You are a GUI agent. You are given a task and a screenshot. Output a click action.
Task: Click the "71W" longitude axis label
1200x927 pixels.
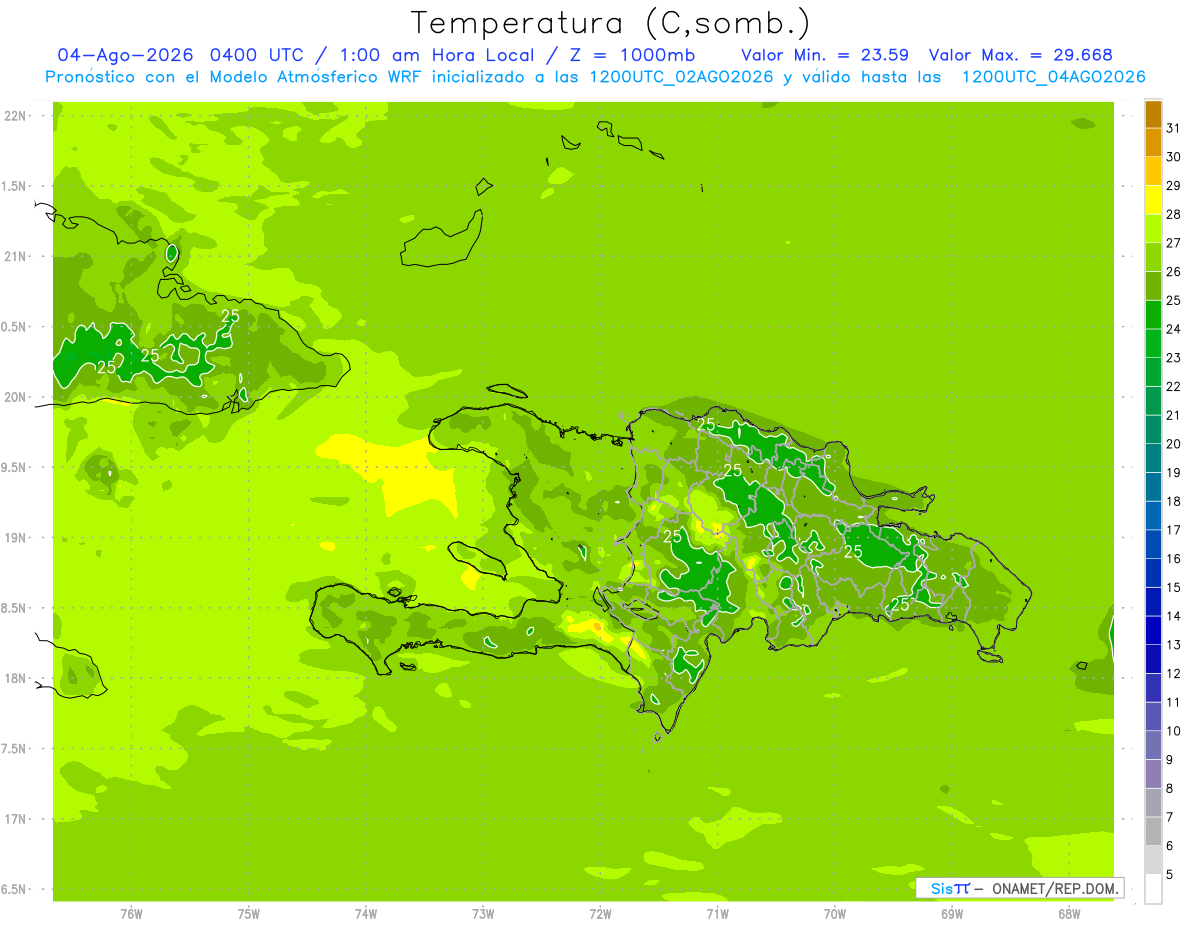click(717, 914)
